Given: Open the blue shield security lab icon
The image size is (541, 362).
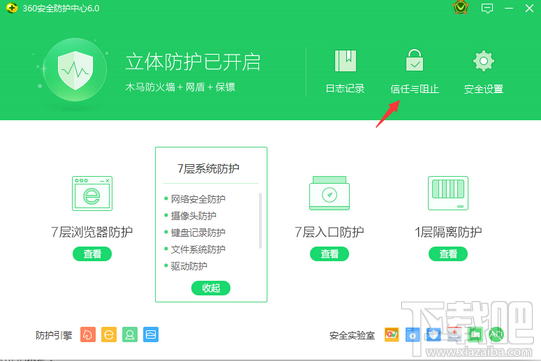Looking at the screenshot, I should click(x=434, y=335).
